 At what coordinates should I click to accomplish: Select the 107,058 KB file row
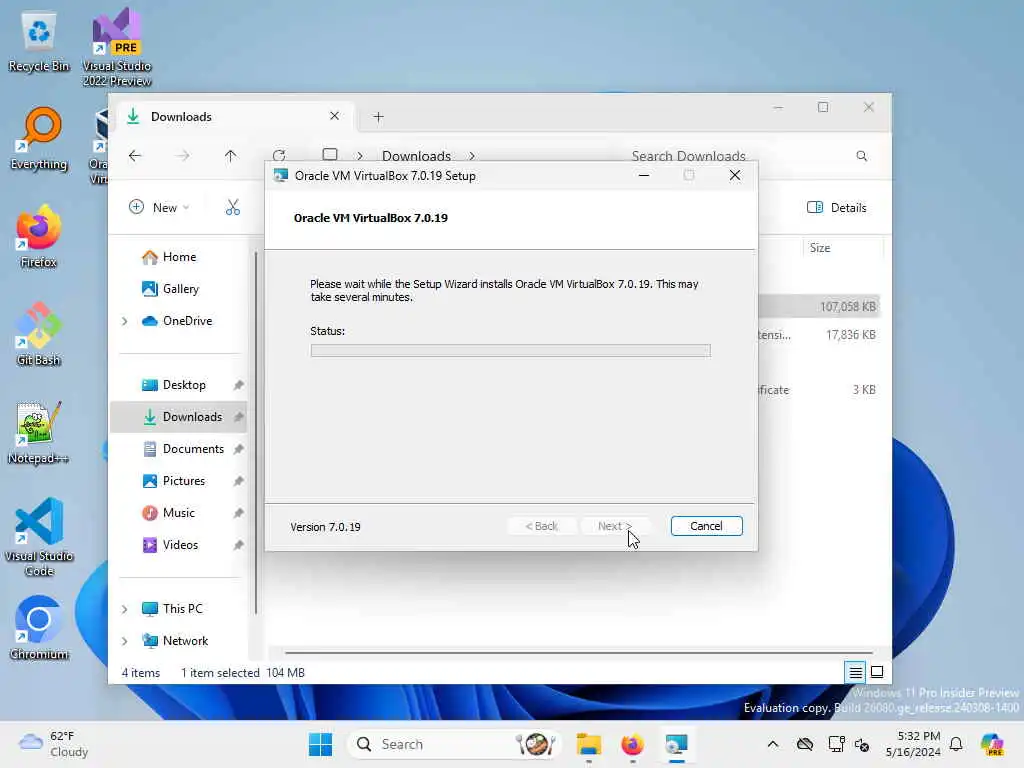click(x=820, y=306)
